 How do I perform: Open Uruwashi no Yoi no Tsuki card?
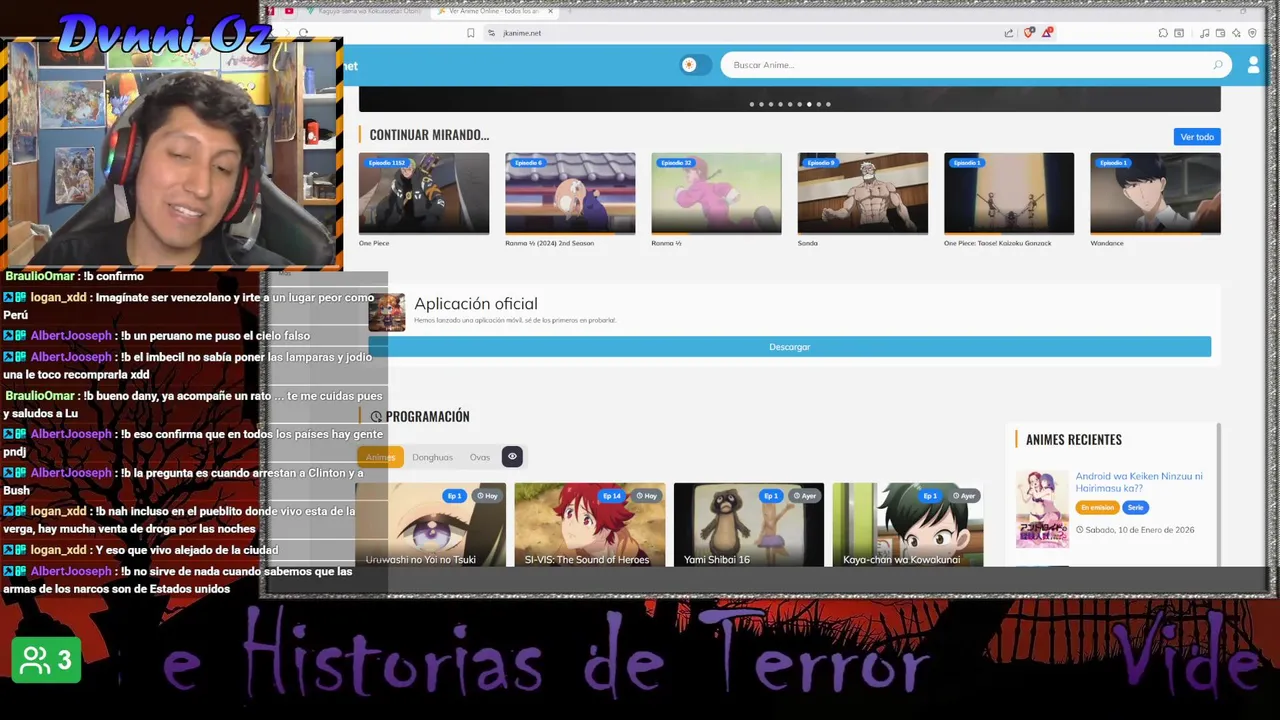pyautogui.click(x=430, y=525)
